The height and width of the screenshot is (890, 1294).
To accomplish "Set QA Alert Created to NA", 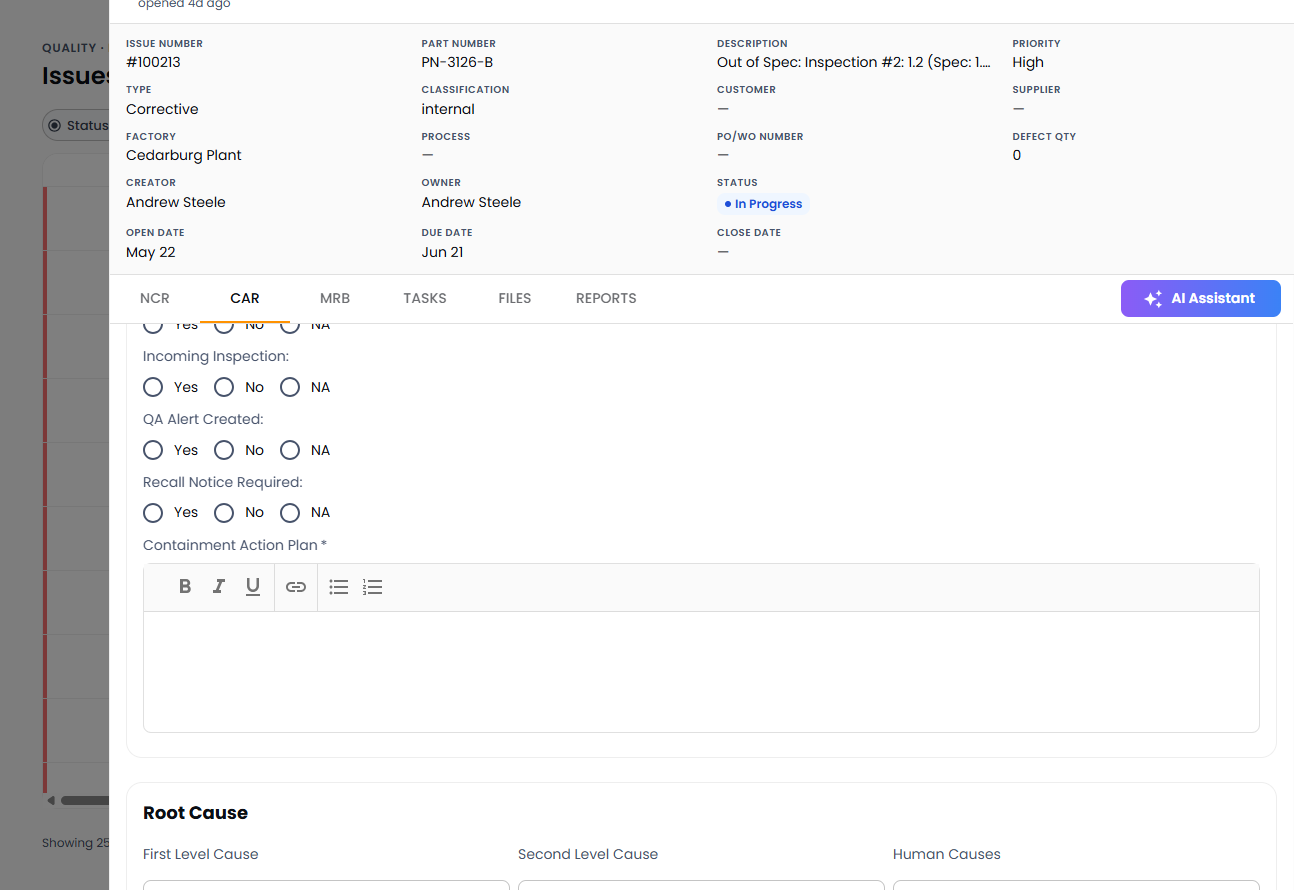I will (290, 450).
